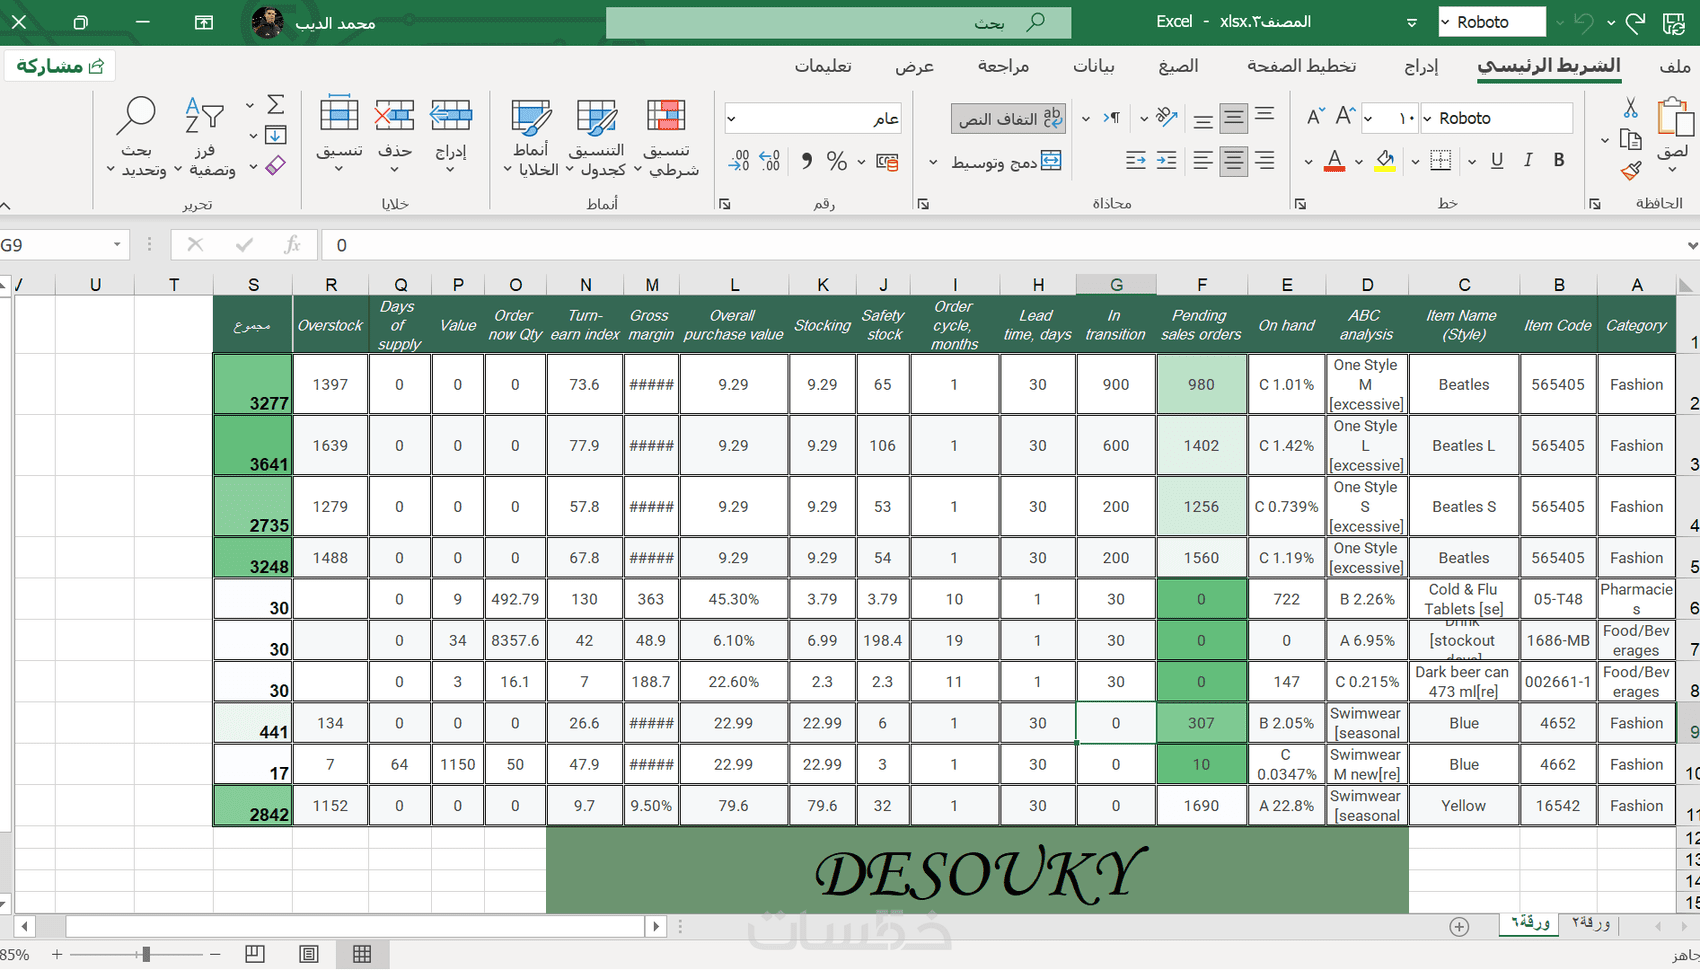Click the Increase Decimal icon
The width and height of the screenshot is (1700, 970).
(770, 161)
